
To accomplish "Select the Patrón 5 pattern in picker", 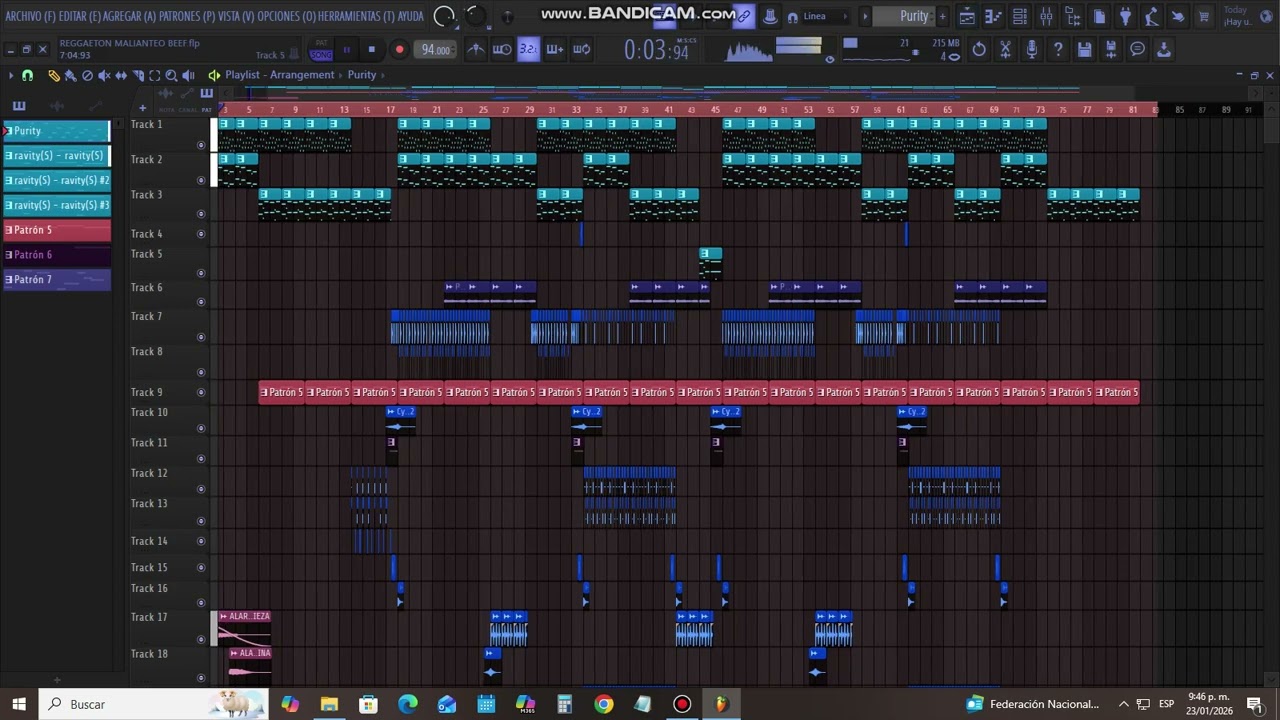I will [x=56, y=230].
